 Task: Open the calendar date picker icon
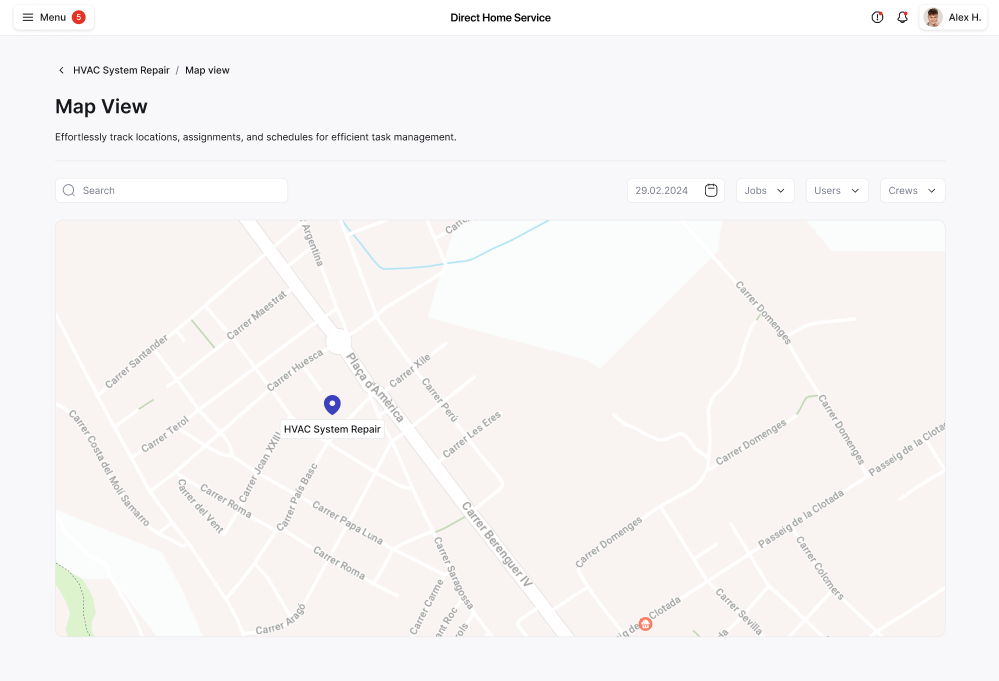coord(711,190)
